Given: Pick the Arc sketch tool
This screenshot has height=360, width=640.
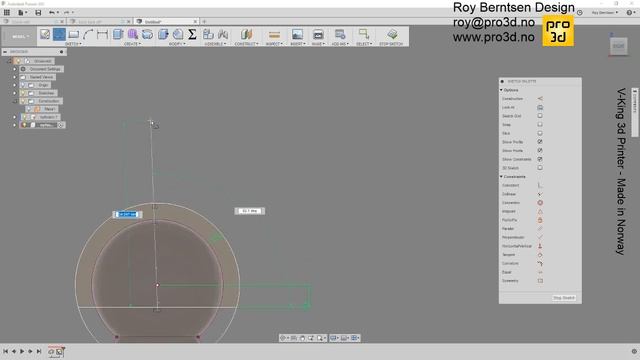Looking at the screenshot, I should point(88,34).
